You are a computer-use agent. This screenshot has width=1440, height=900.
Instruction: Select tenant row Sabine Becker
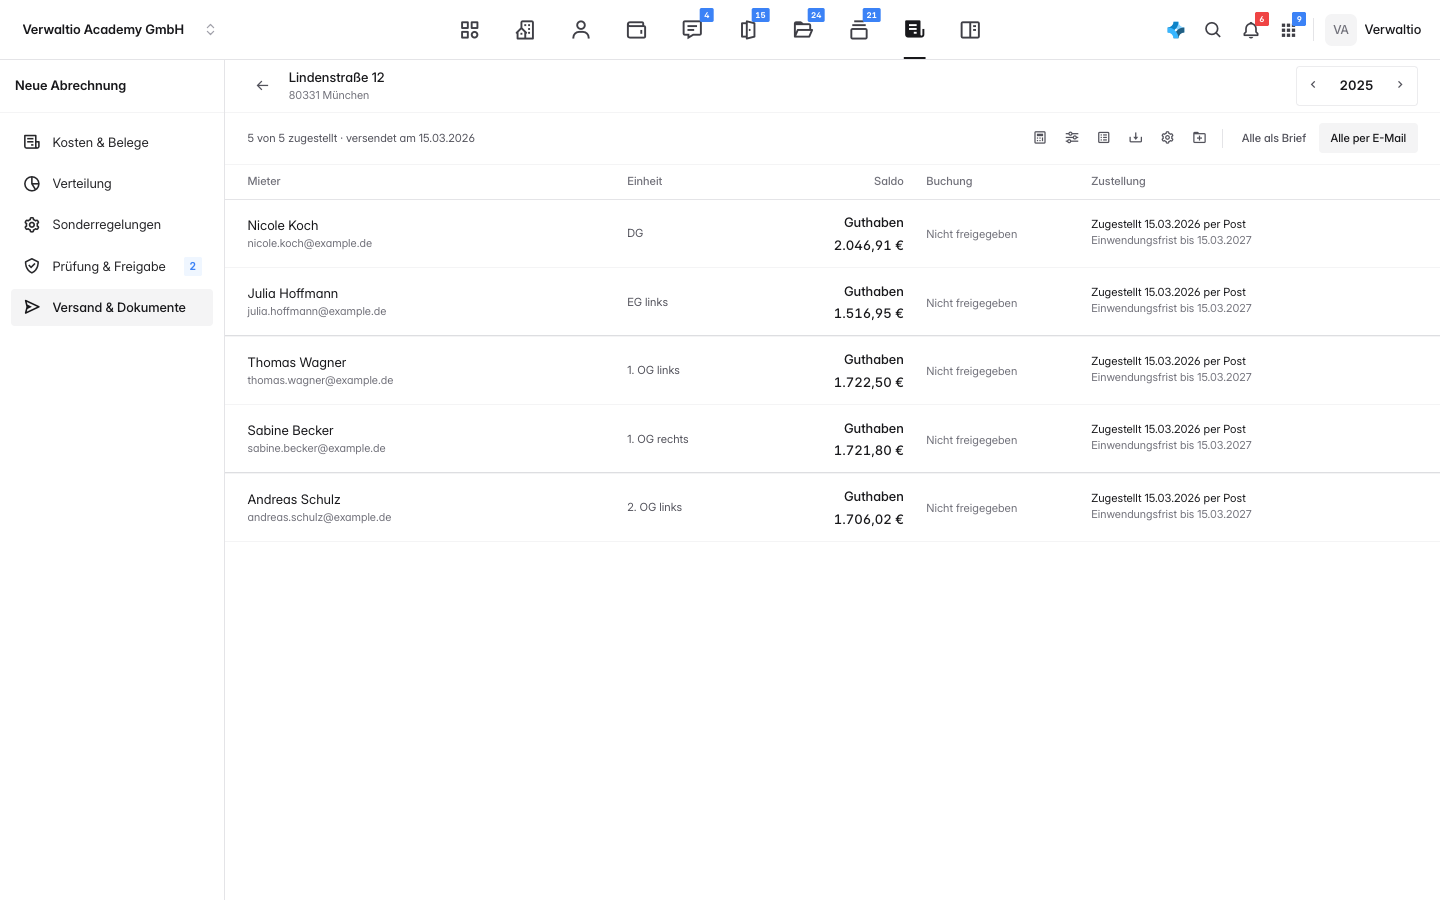point(832,439)
